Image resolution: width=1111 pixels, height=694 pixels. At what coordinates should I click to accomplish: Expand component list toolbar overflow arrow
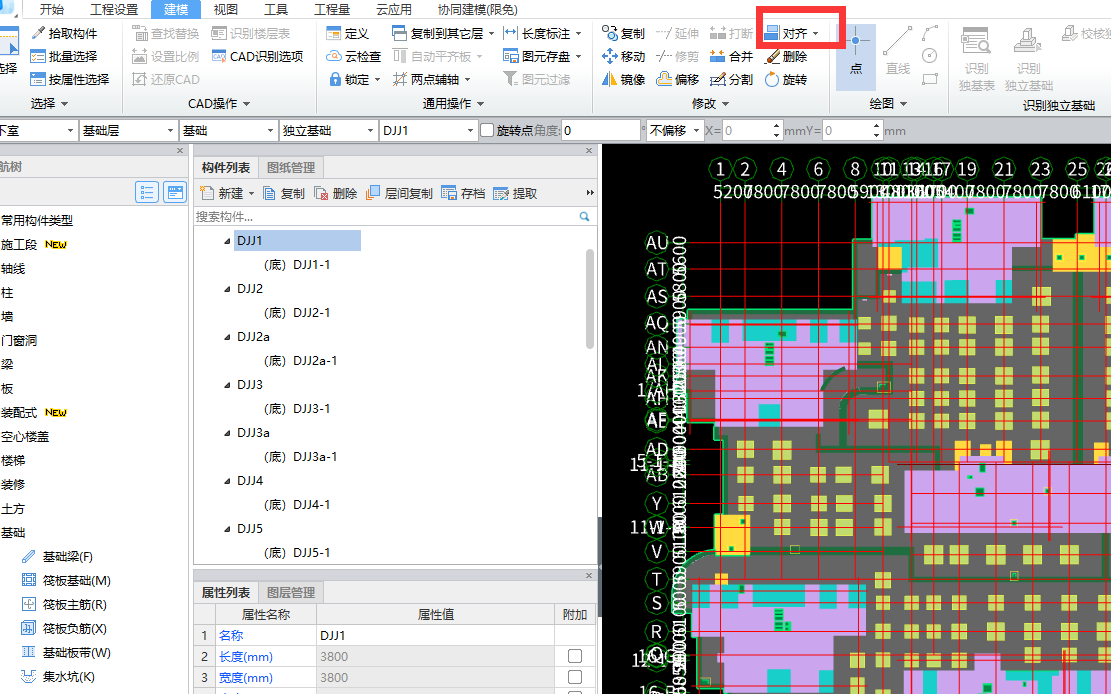point(590,193)
